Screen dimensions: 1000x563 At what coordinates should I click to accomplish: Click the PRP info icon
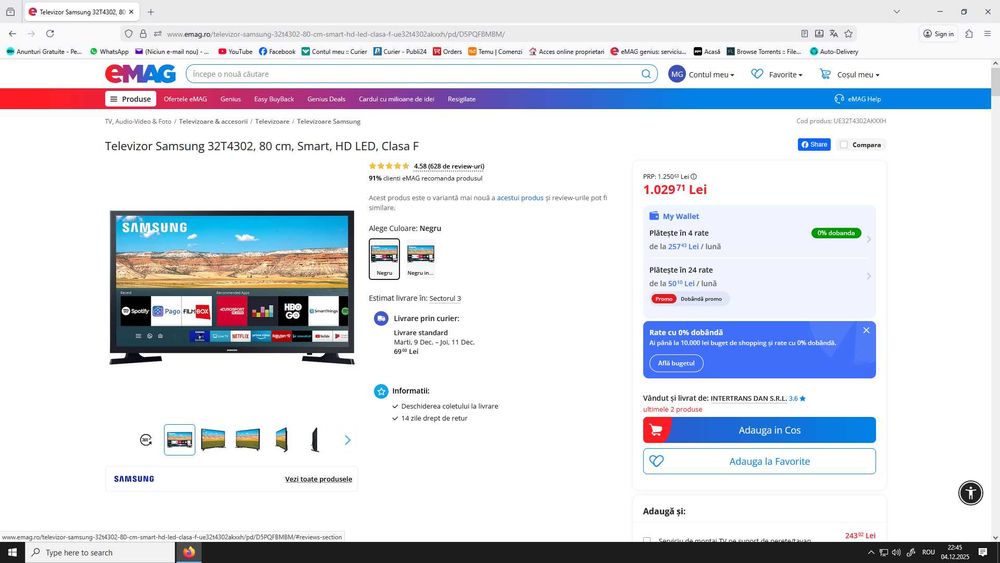(694, 177)
